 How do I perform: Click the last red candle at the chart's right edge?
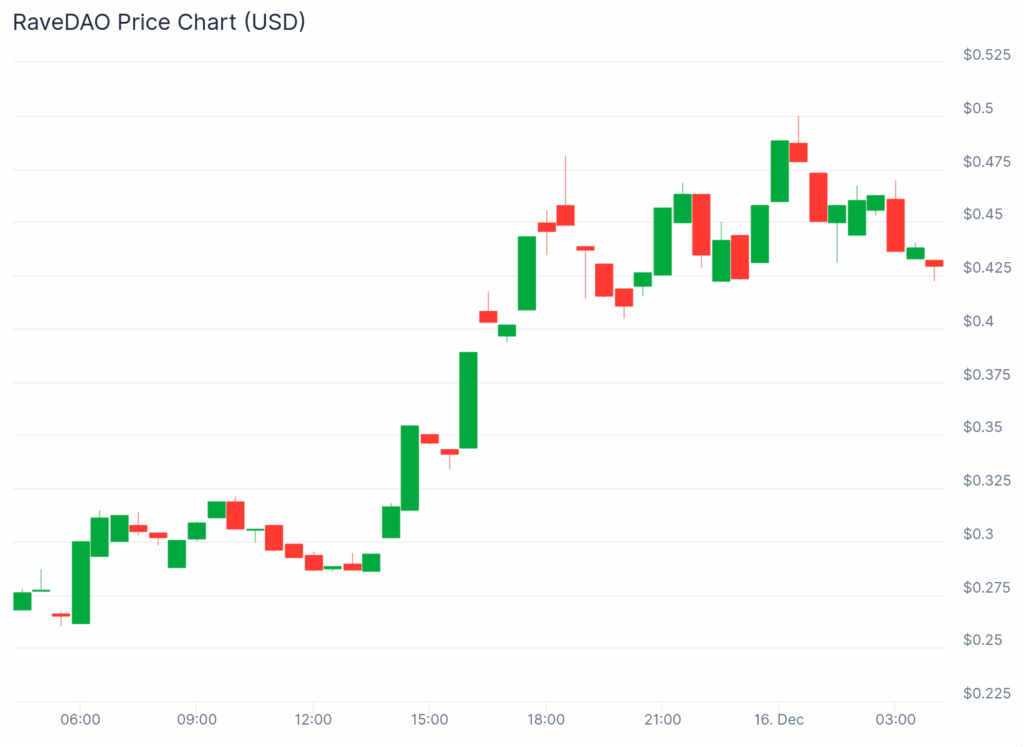pos(934,263)
